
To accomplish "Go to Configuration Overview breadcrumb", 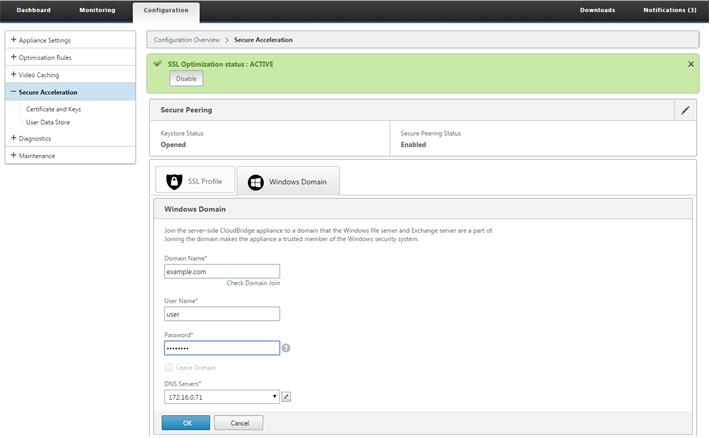I will [187, 40].
